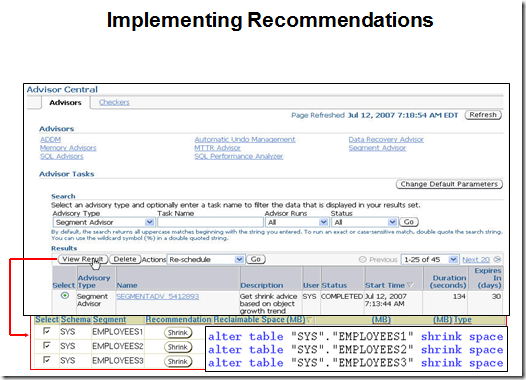Sort by Description column header
The width and height of the screenshot is (526, 380).
click(262, 285)
